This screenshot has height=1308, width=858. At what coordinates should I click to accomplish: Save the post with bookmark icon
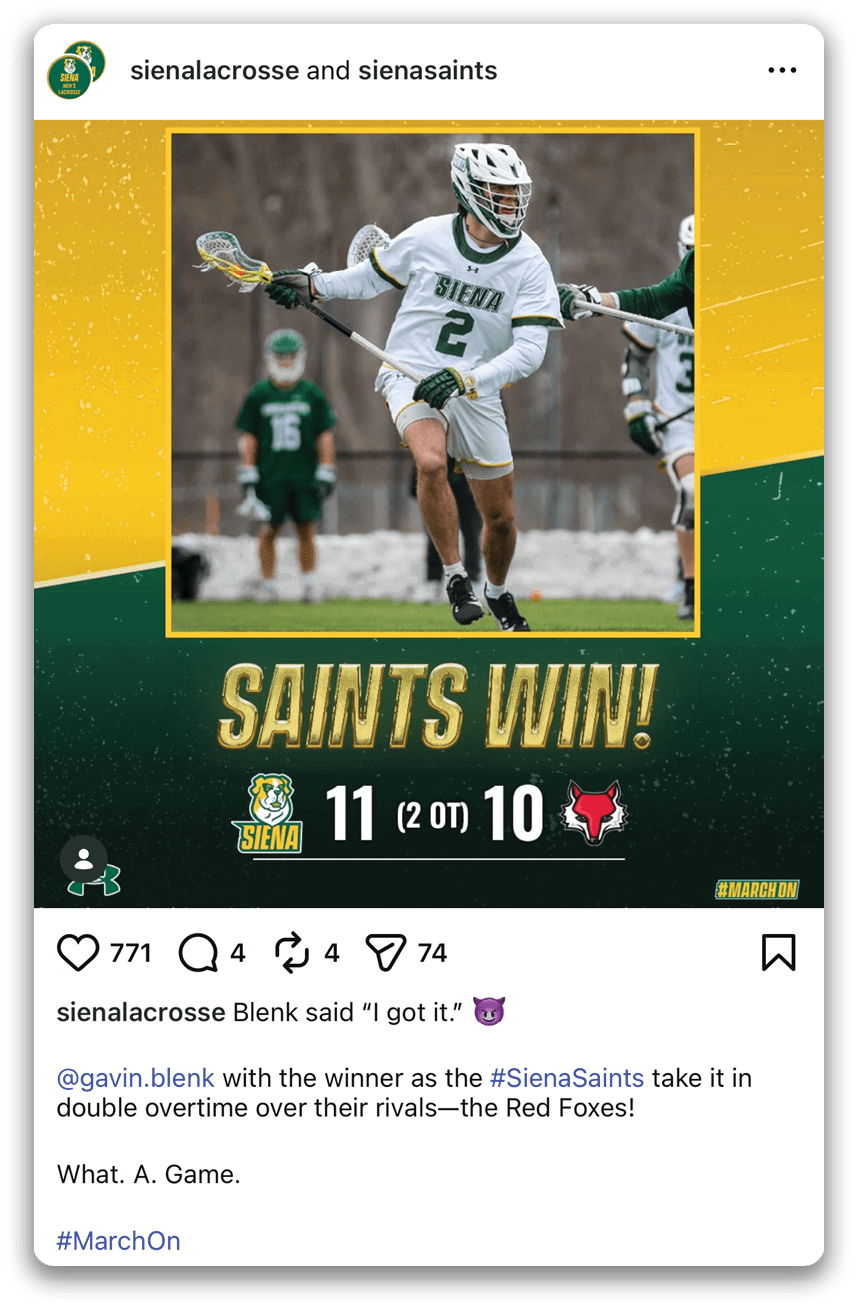pos(779,953)
